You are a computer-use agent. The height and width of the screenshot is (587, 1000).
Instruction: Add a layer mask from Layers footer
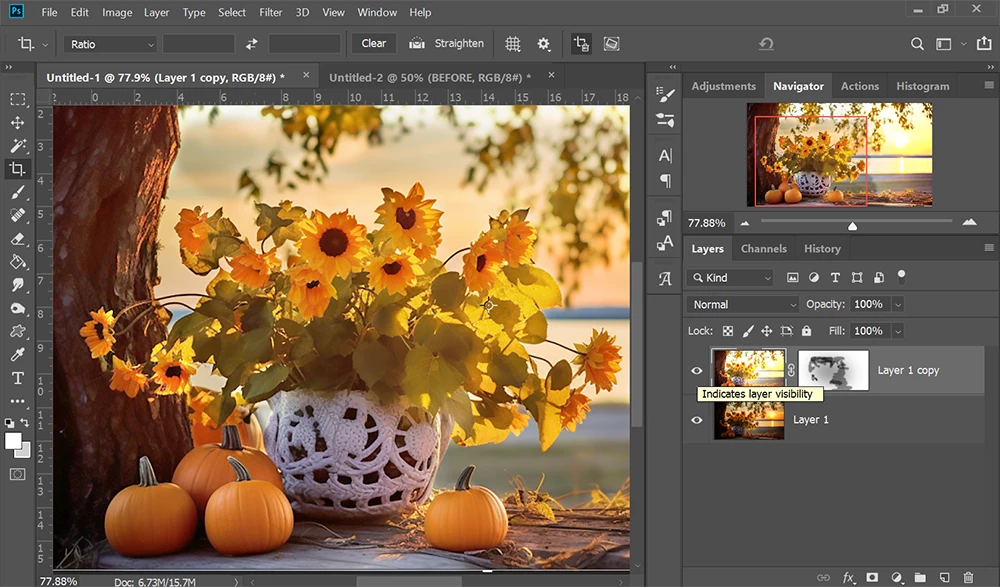click(x=872, y=577)
